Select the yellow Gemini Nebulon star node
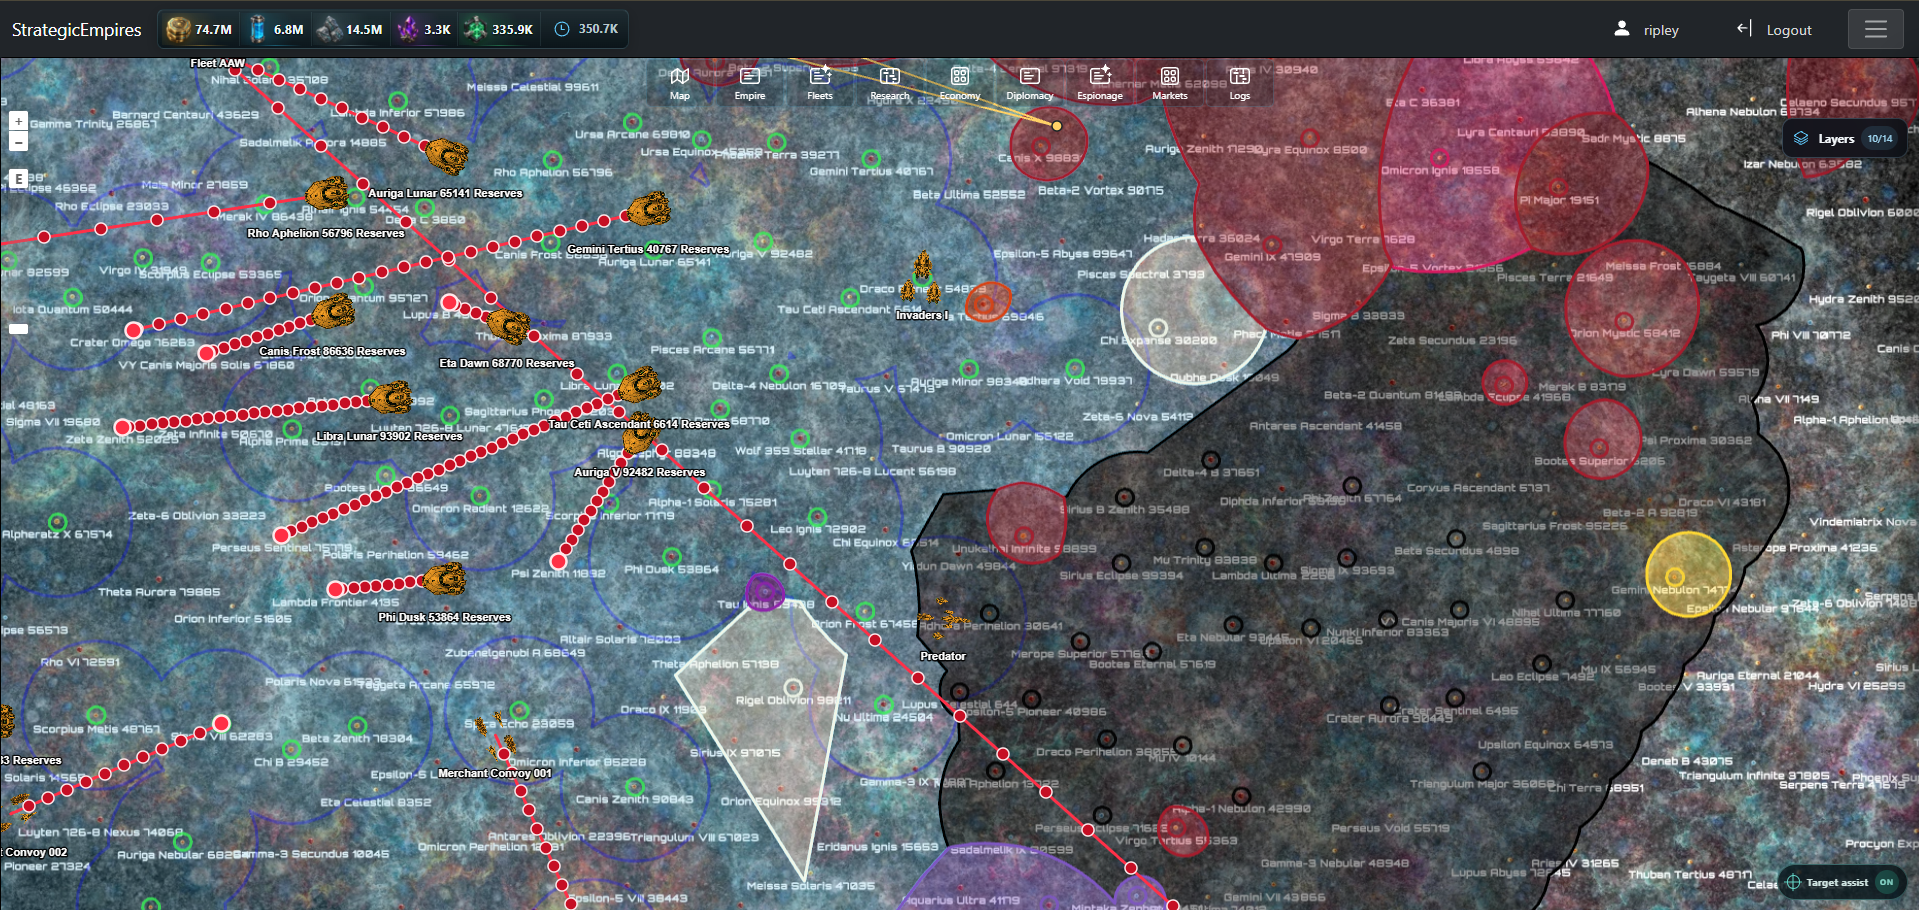Screen dimensions: 1919x910 [x=1675, y=576]
